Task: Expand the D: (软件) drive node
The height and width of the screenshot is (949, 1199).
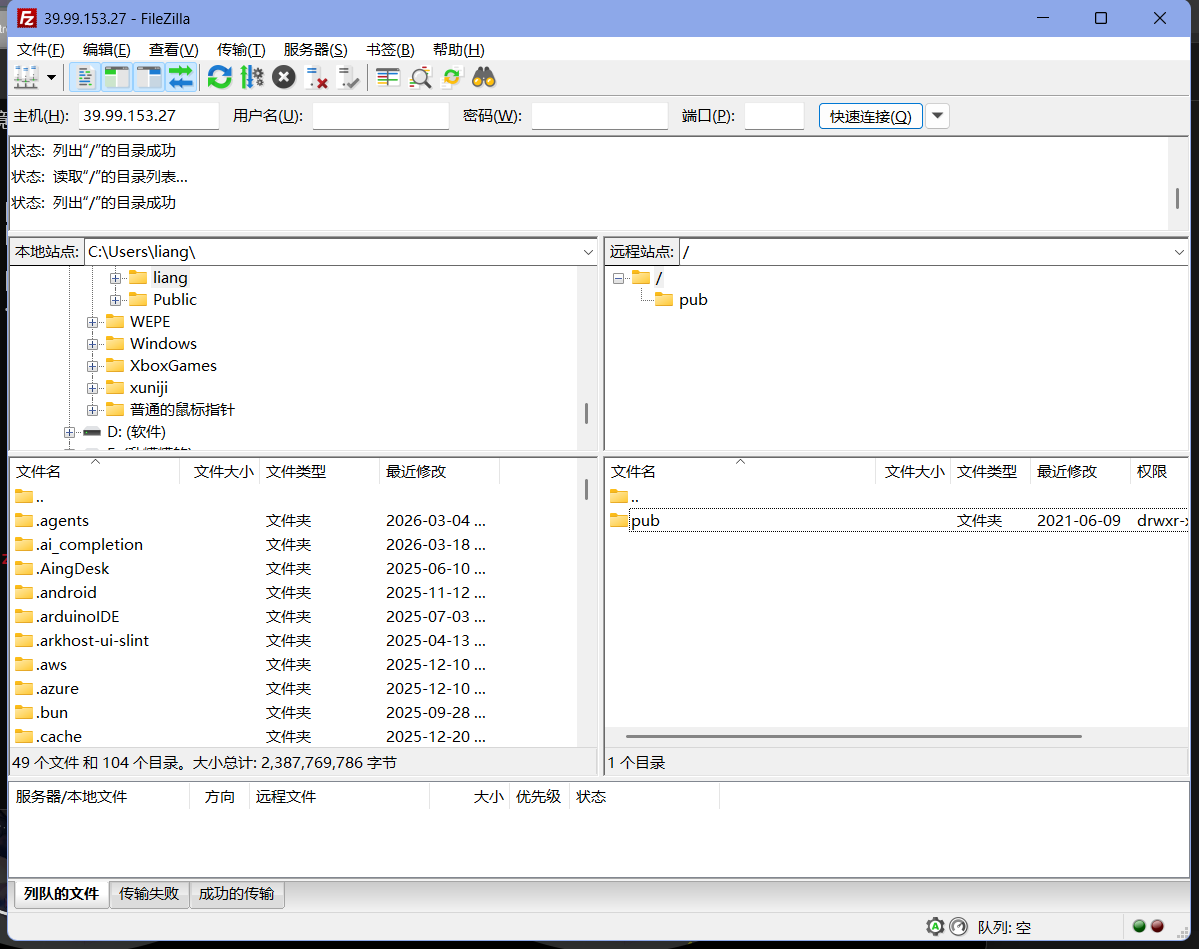Action: click(70, 432)
